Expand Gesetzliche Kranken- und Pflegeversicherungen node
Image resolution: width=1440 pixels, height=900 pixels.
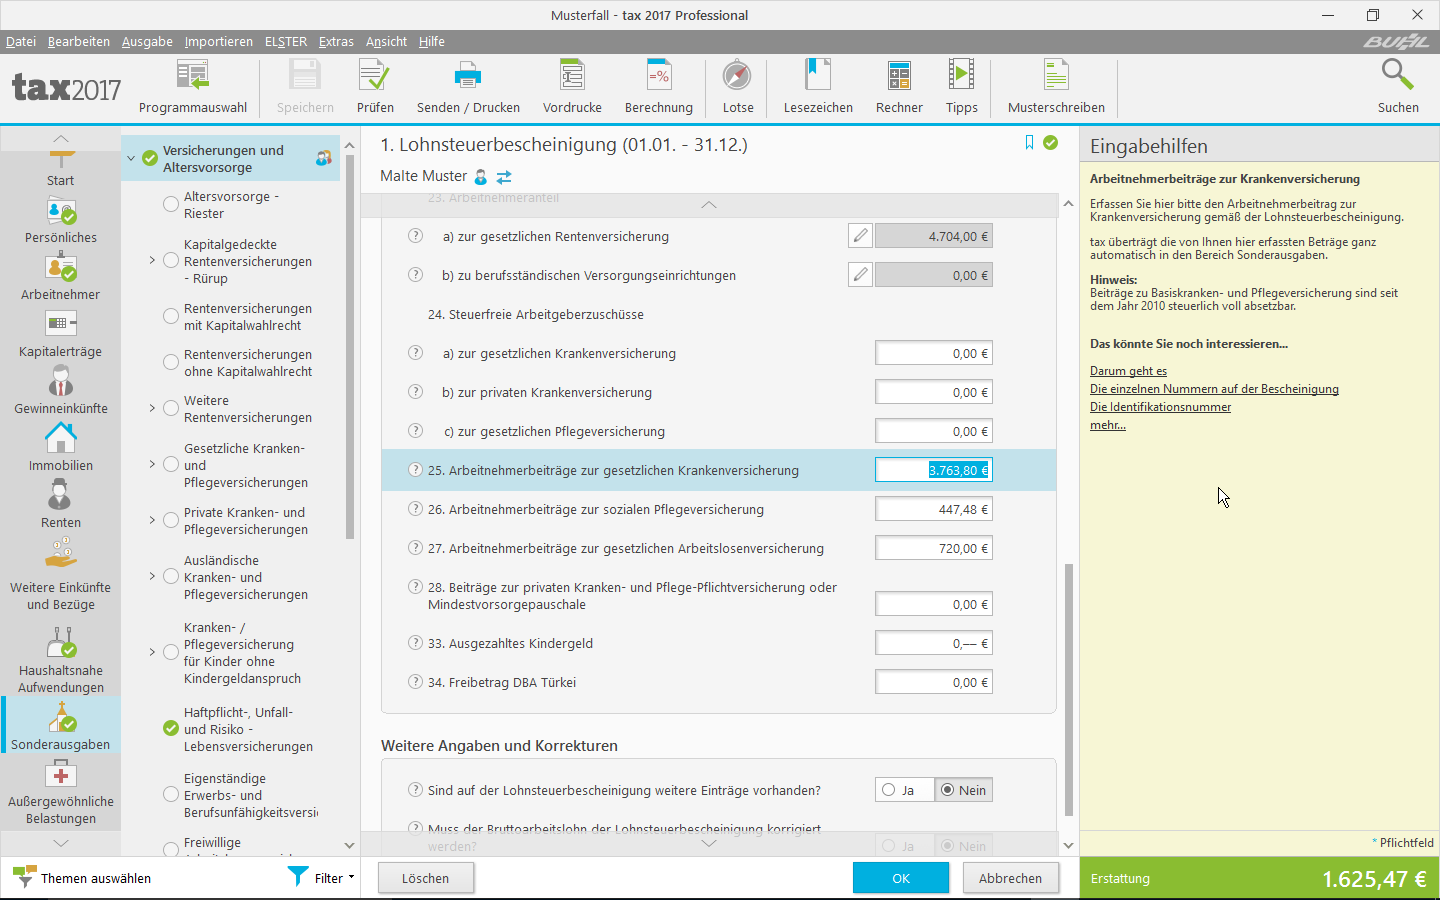[152, 464]
